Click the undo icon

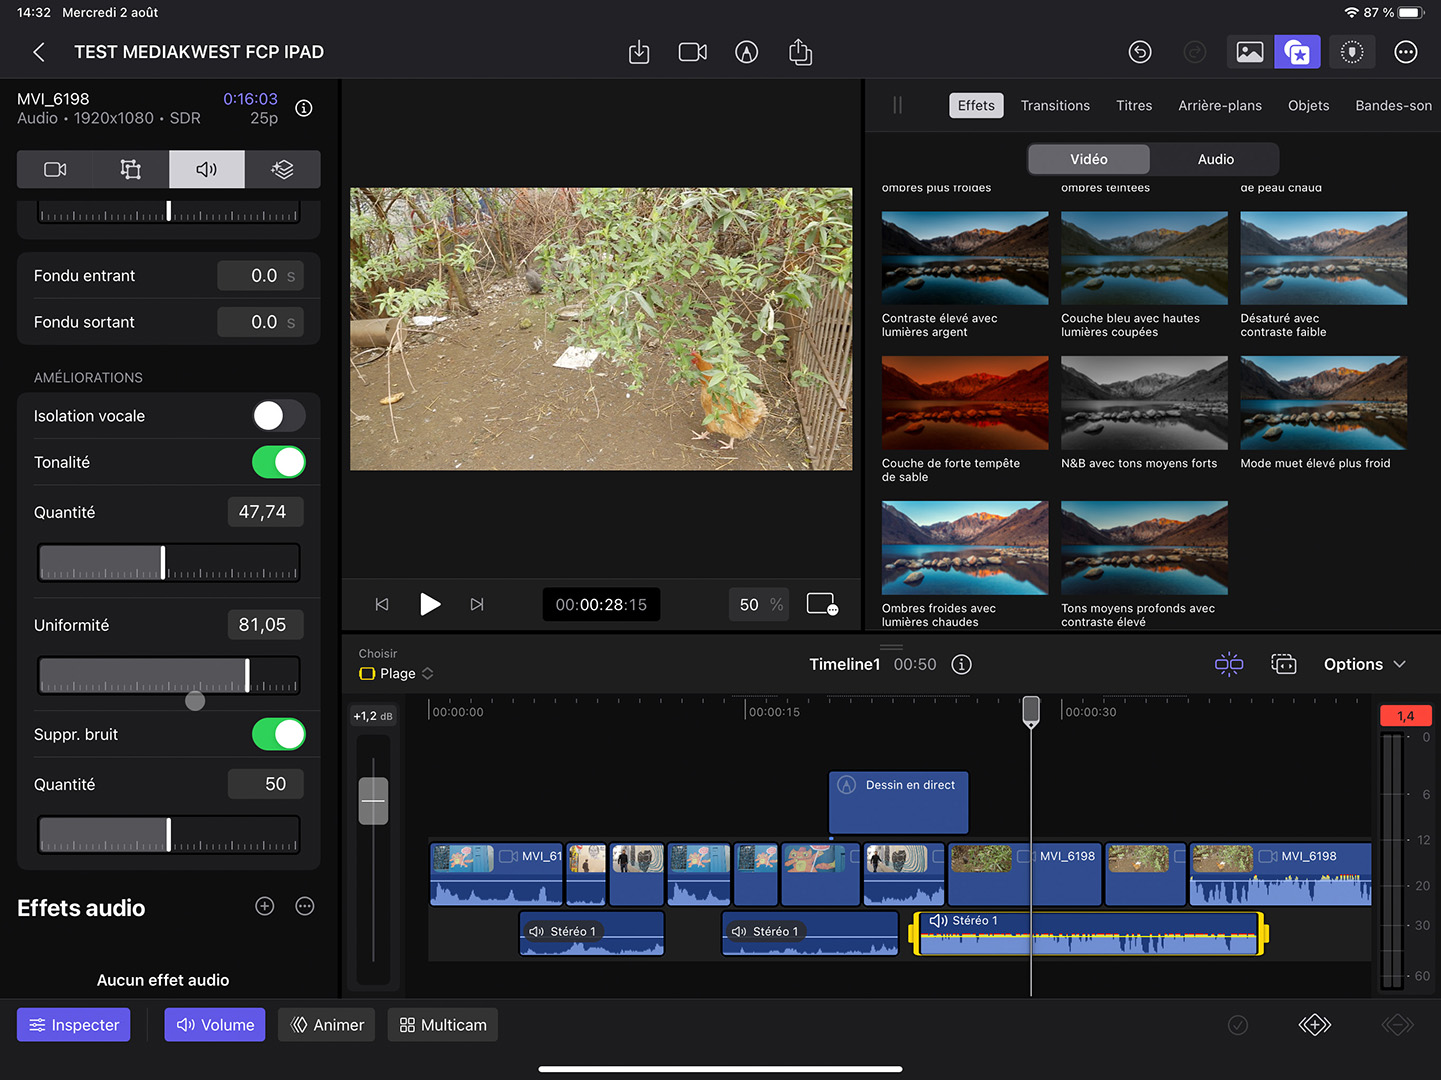pyautogui.click(x=1140, y=52)
